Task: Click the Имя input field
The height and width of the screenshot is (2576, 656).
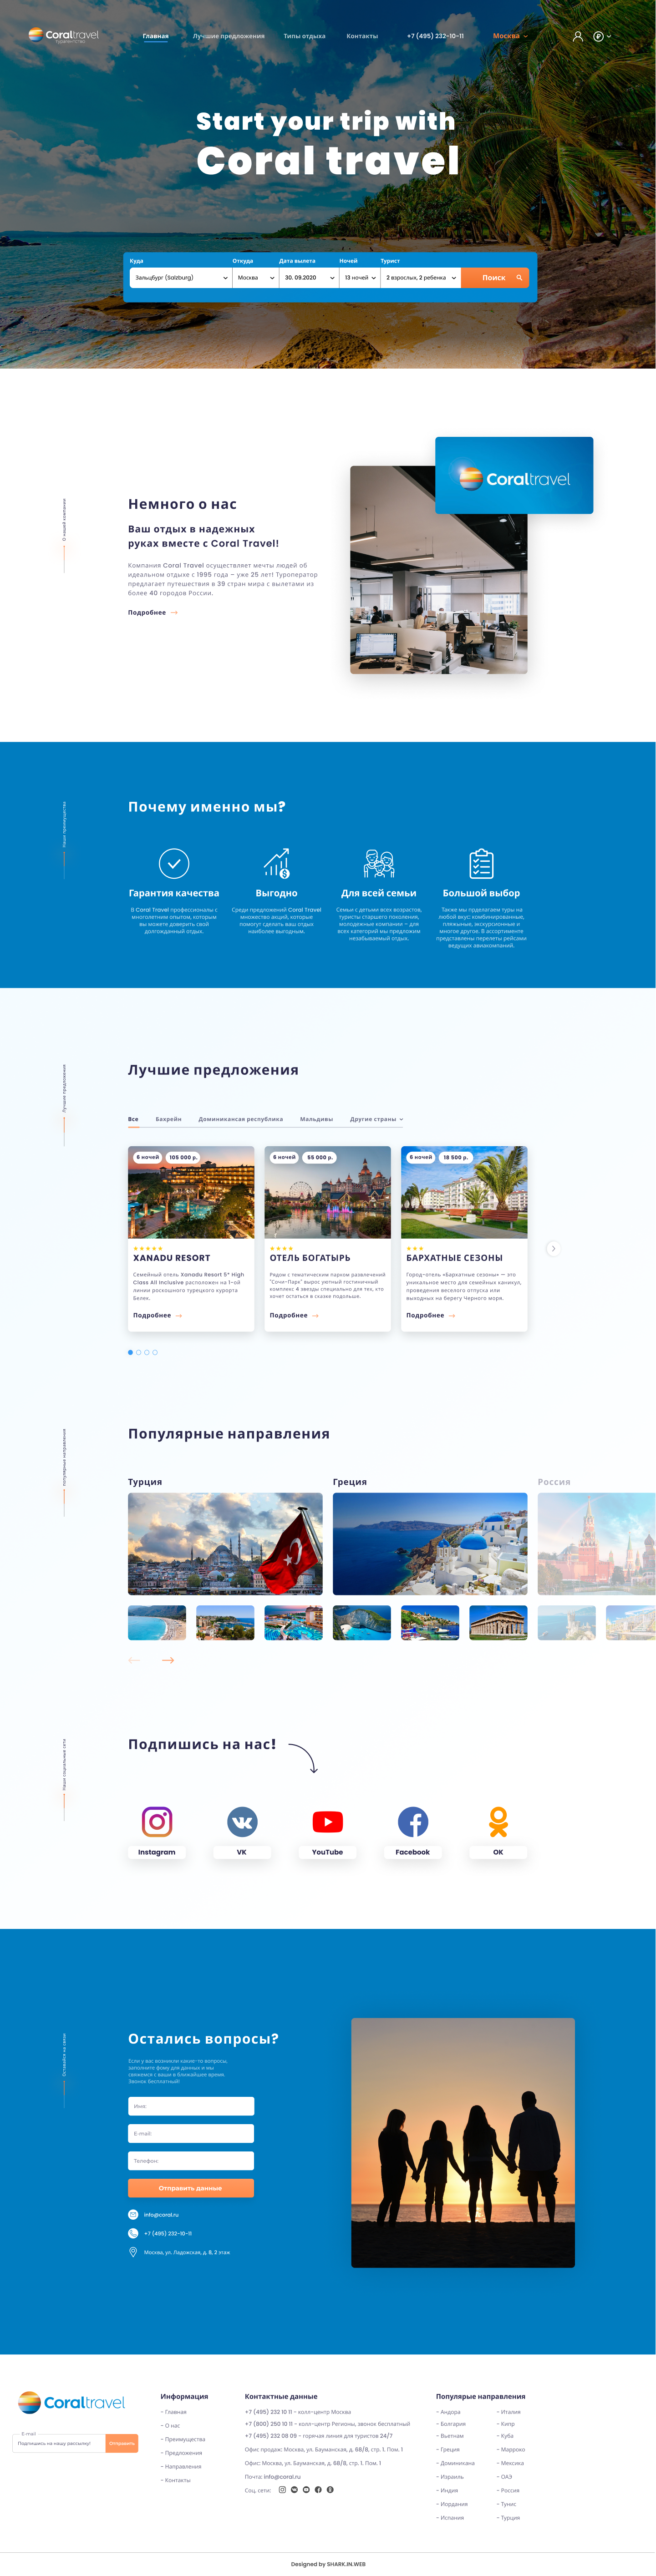Action: (191, 2106)
